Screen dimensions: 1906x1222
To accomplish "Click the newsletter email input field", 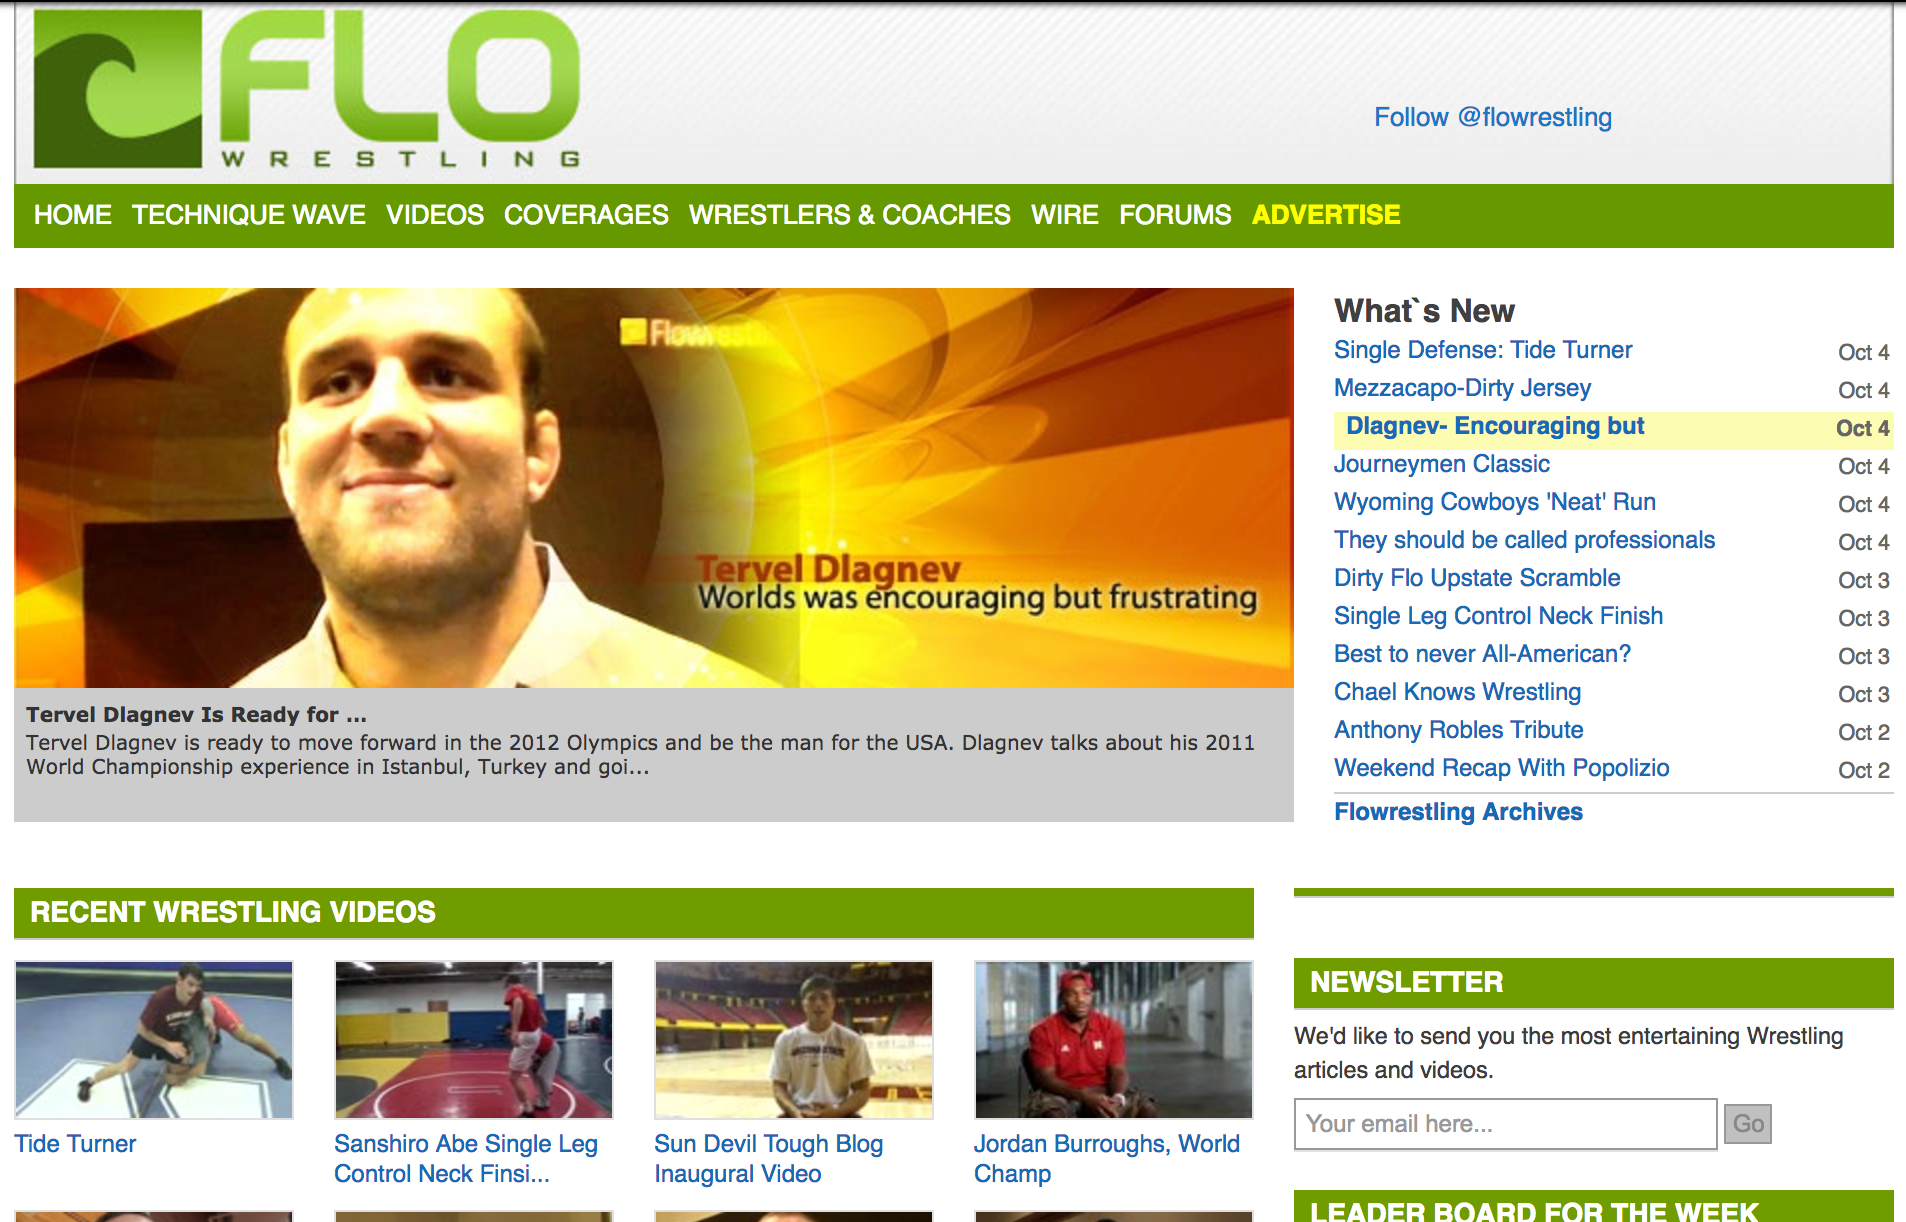I will (1506, 1124).
